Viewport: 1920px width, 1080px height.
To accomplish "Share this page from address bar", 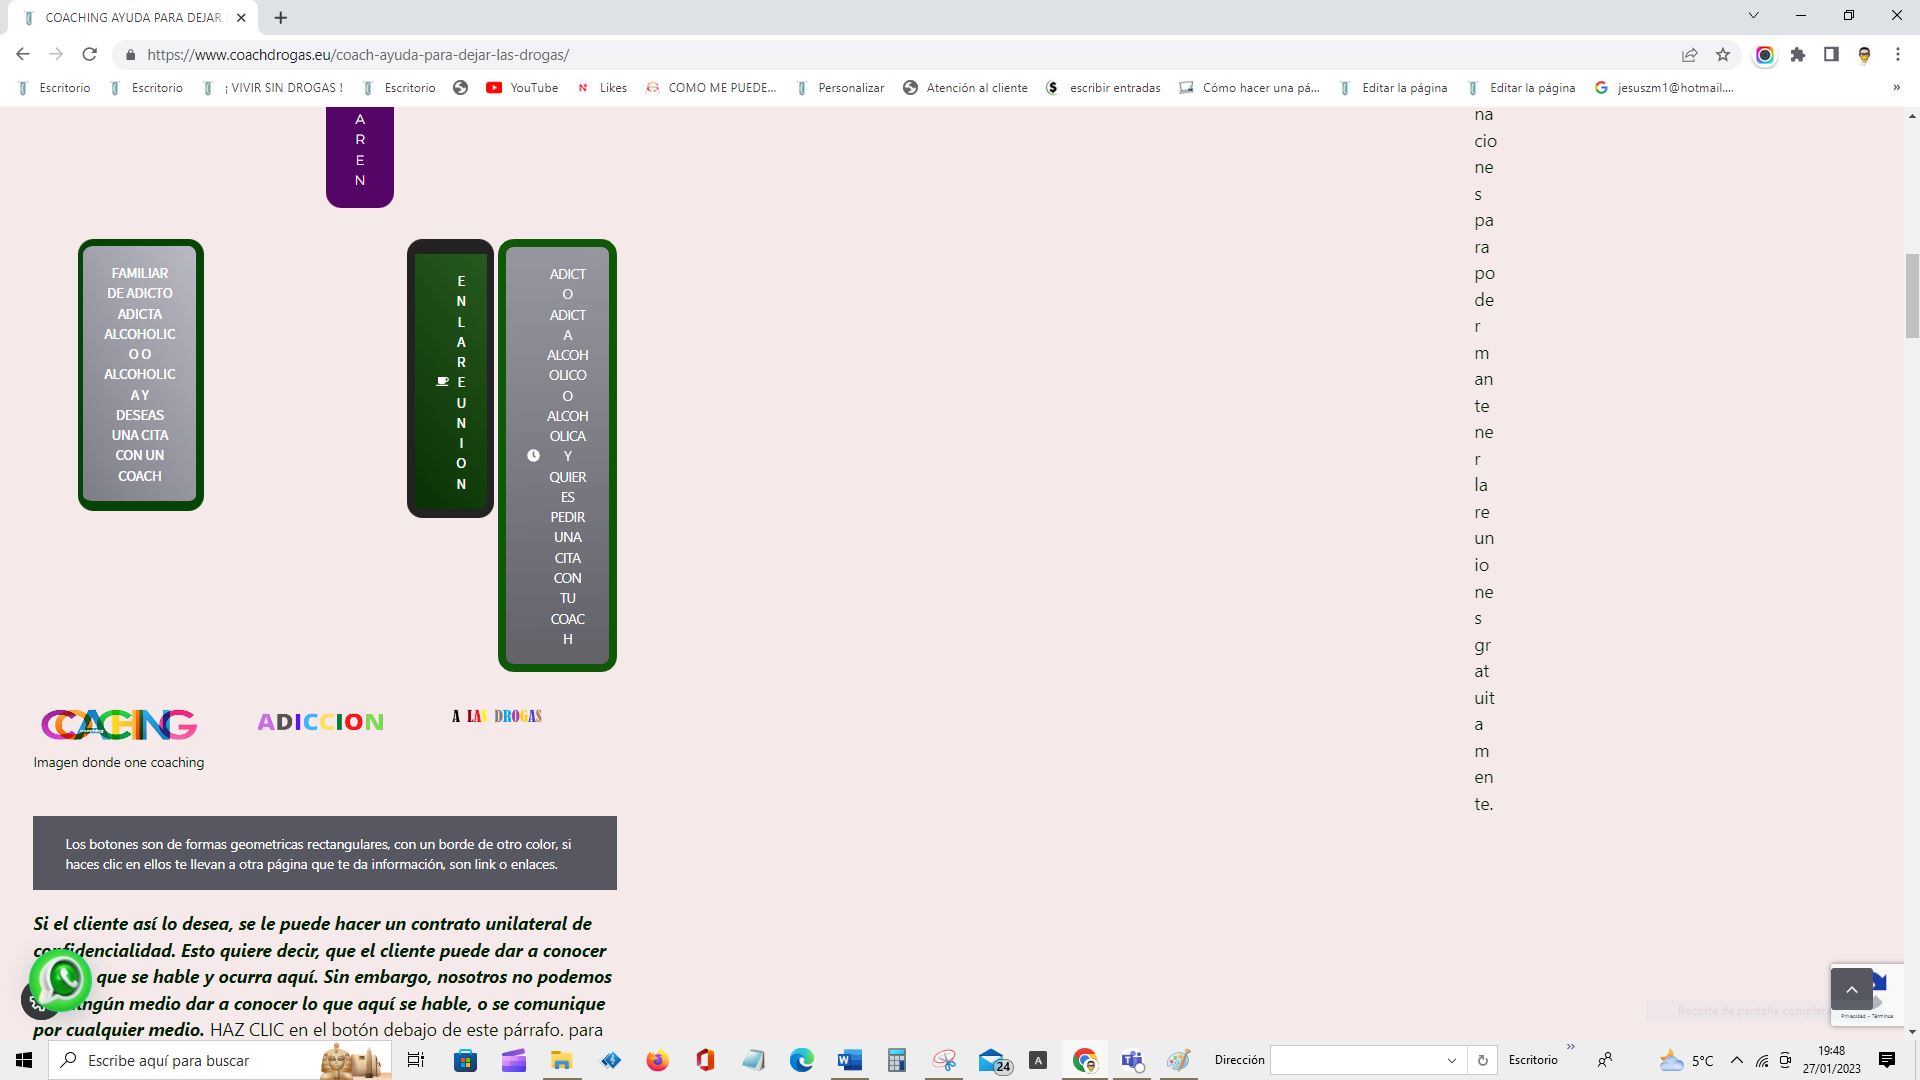I will coord(1689,55).
